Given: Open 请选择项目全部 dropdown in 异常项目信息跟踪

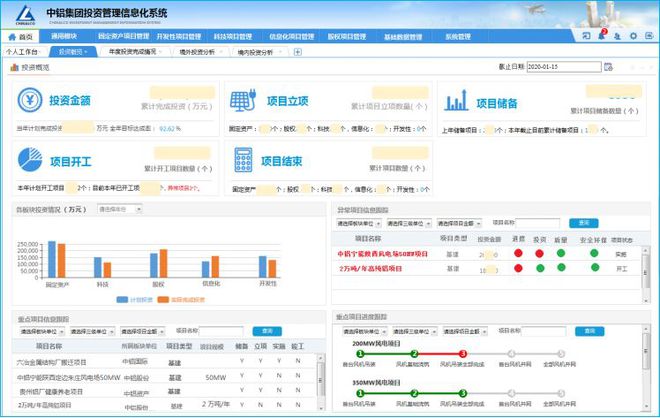Looking at the screenshot, I should [x=459, y=224].
